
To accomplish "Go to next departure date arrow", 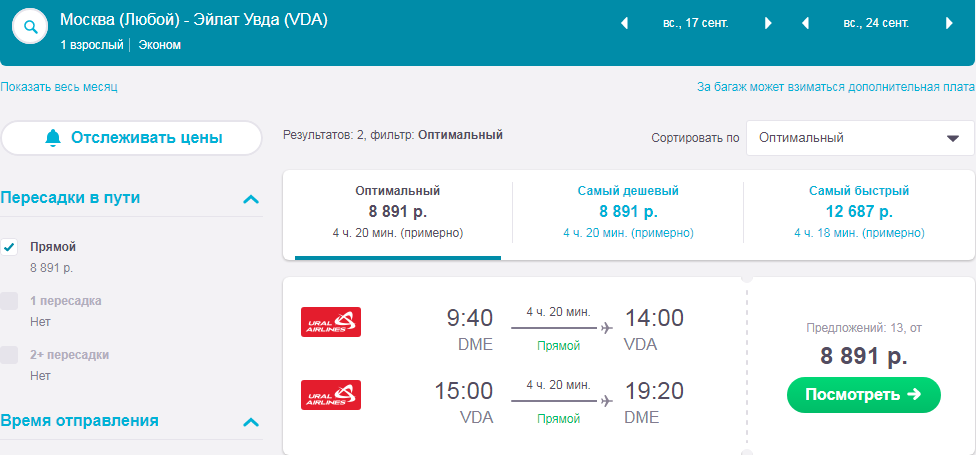I will (767, 24).
